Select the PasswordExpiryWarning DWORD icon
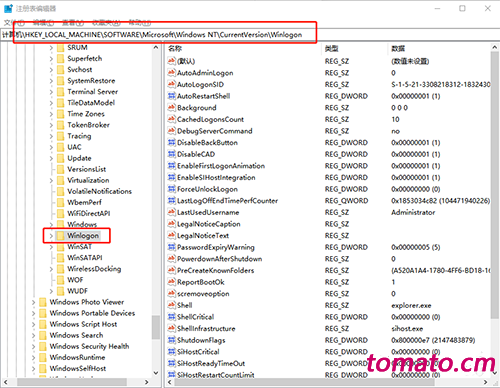This screenshot has height=388, width=500. coord(171,247)
